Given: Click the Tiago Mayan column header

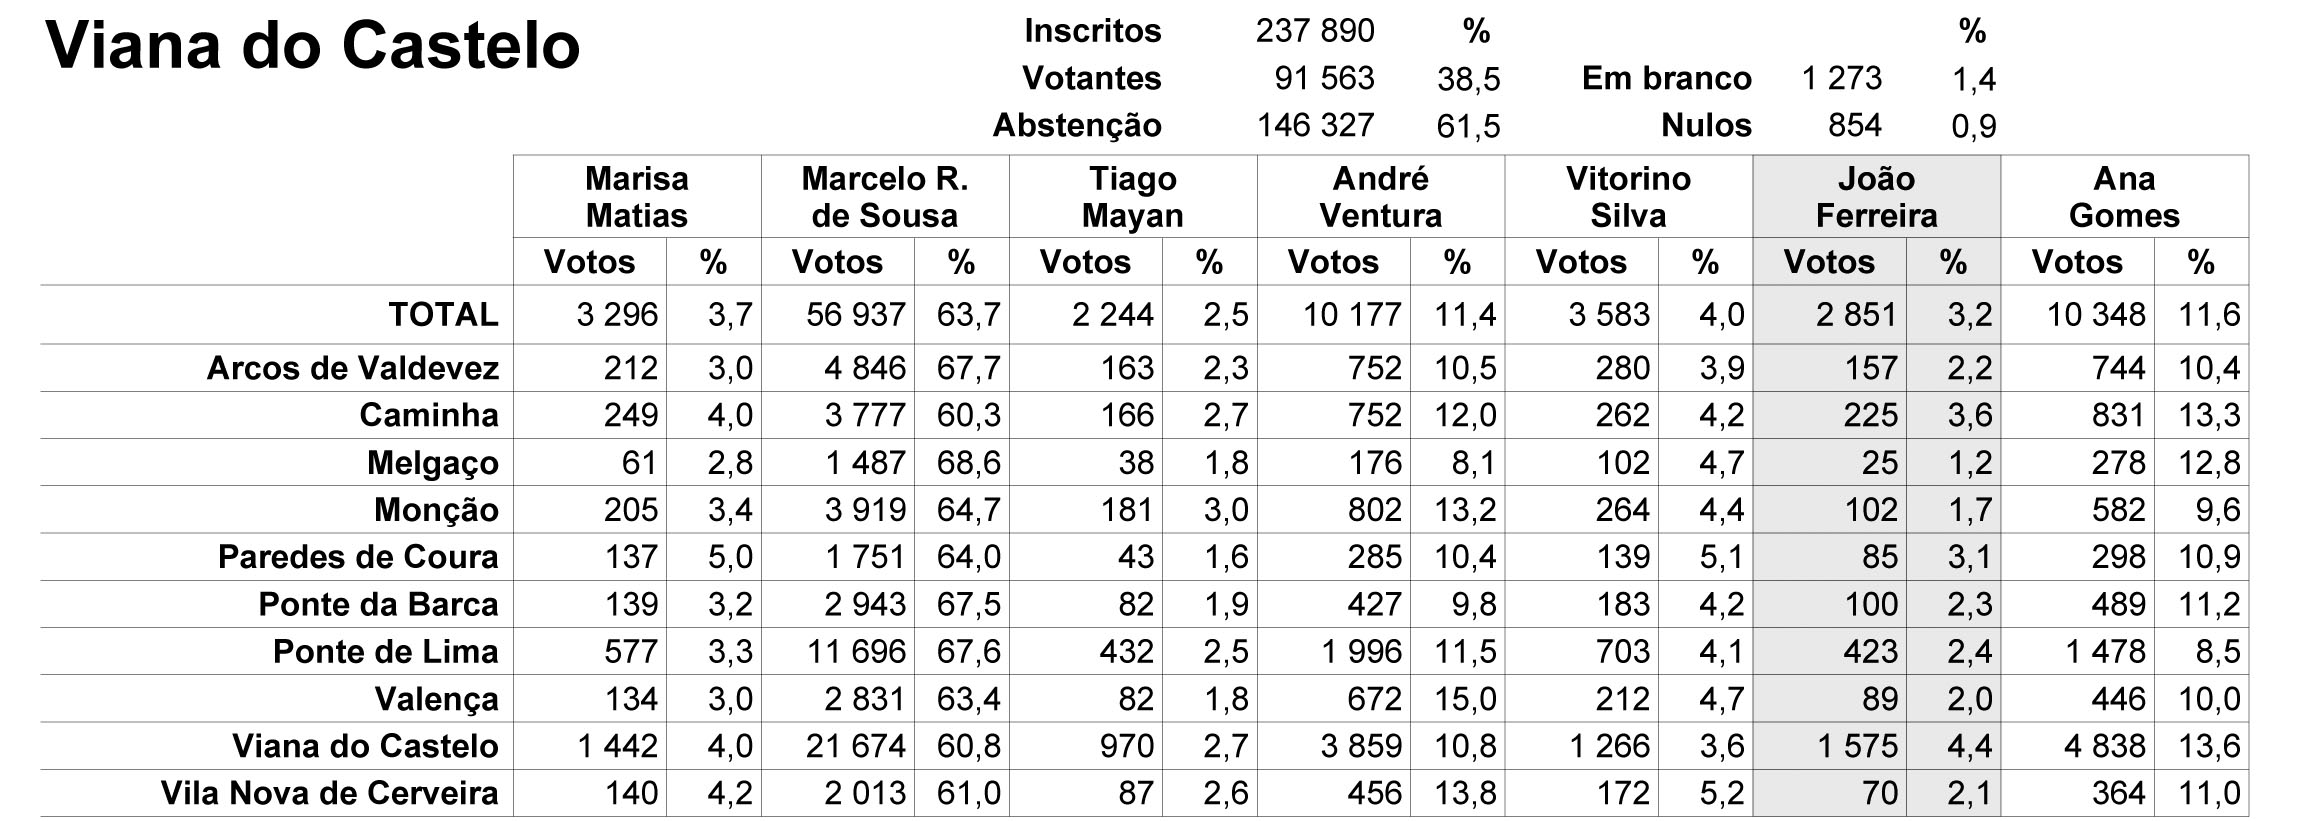Looking at the screenshot, I should pos(1133,197).
